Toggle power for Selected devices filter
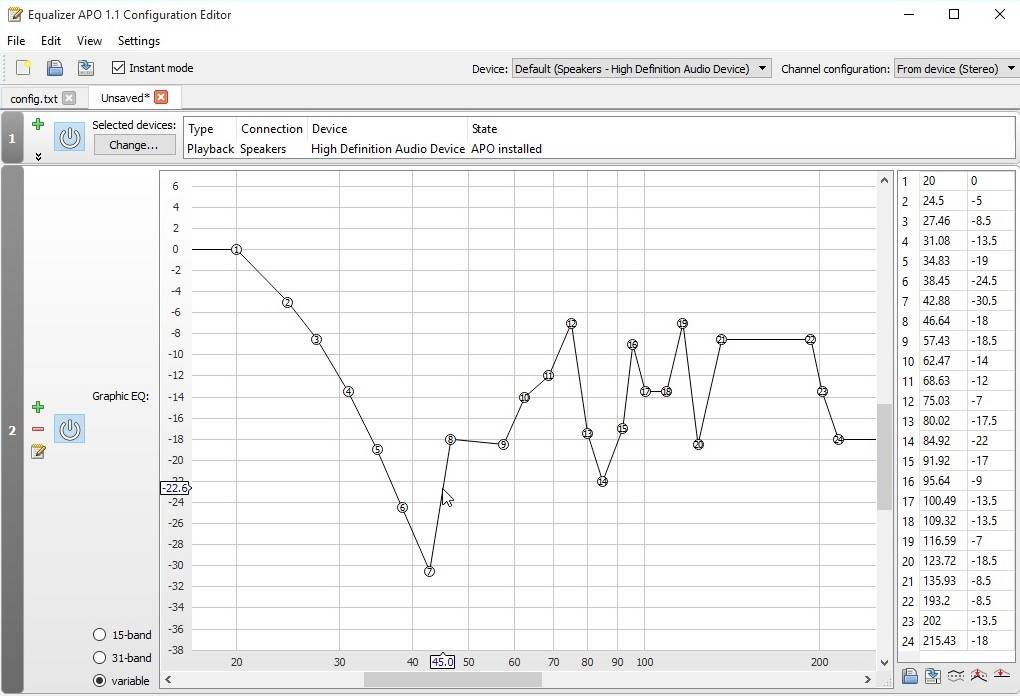This screenshot has height=696, width=1020. tap(70, 137)
